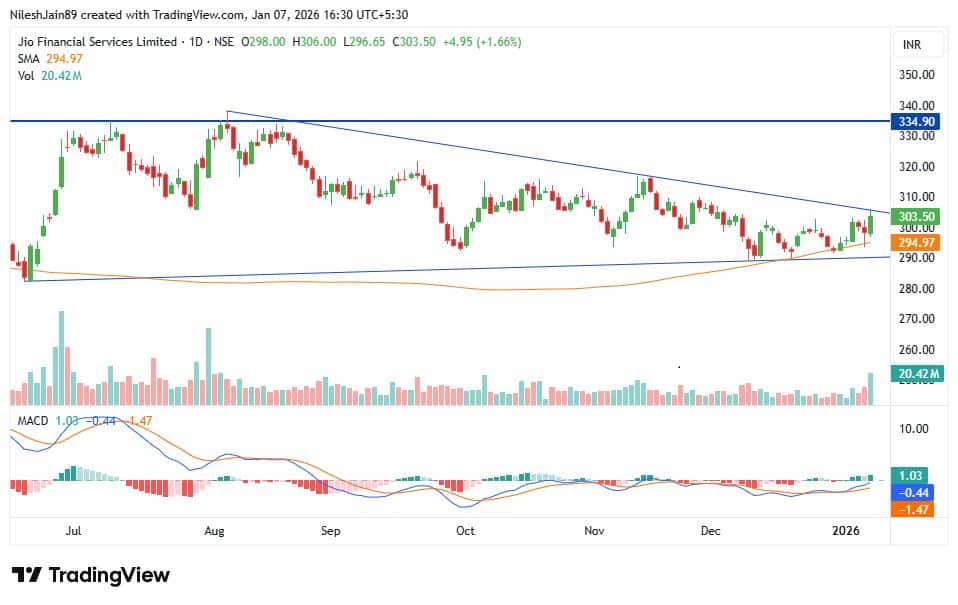Click the TradingView wordmark text
This screenshot has height=605, width=958.
[x=109, y=575]
